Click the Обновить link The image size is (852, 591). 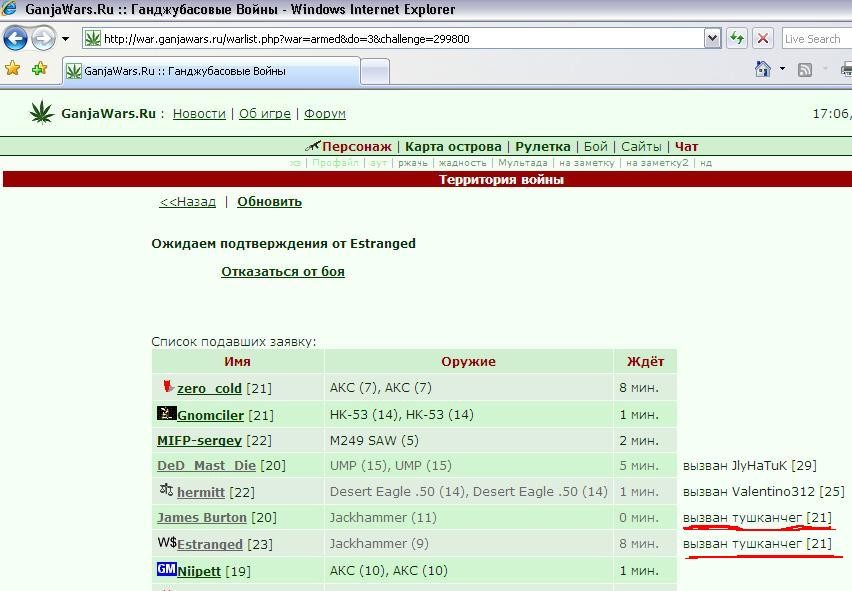coord(270,202)
